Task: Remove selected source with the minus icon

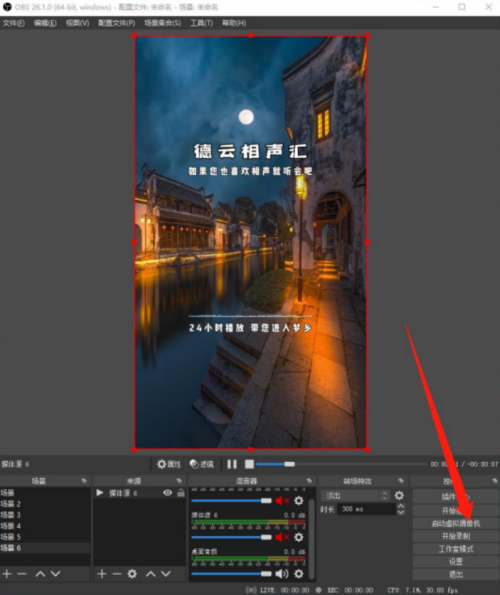Action: [x=117, y=573]
